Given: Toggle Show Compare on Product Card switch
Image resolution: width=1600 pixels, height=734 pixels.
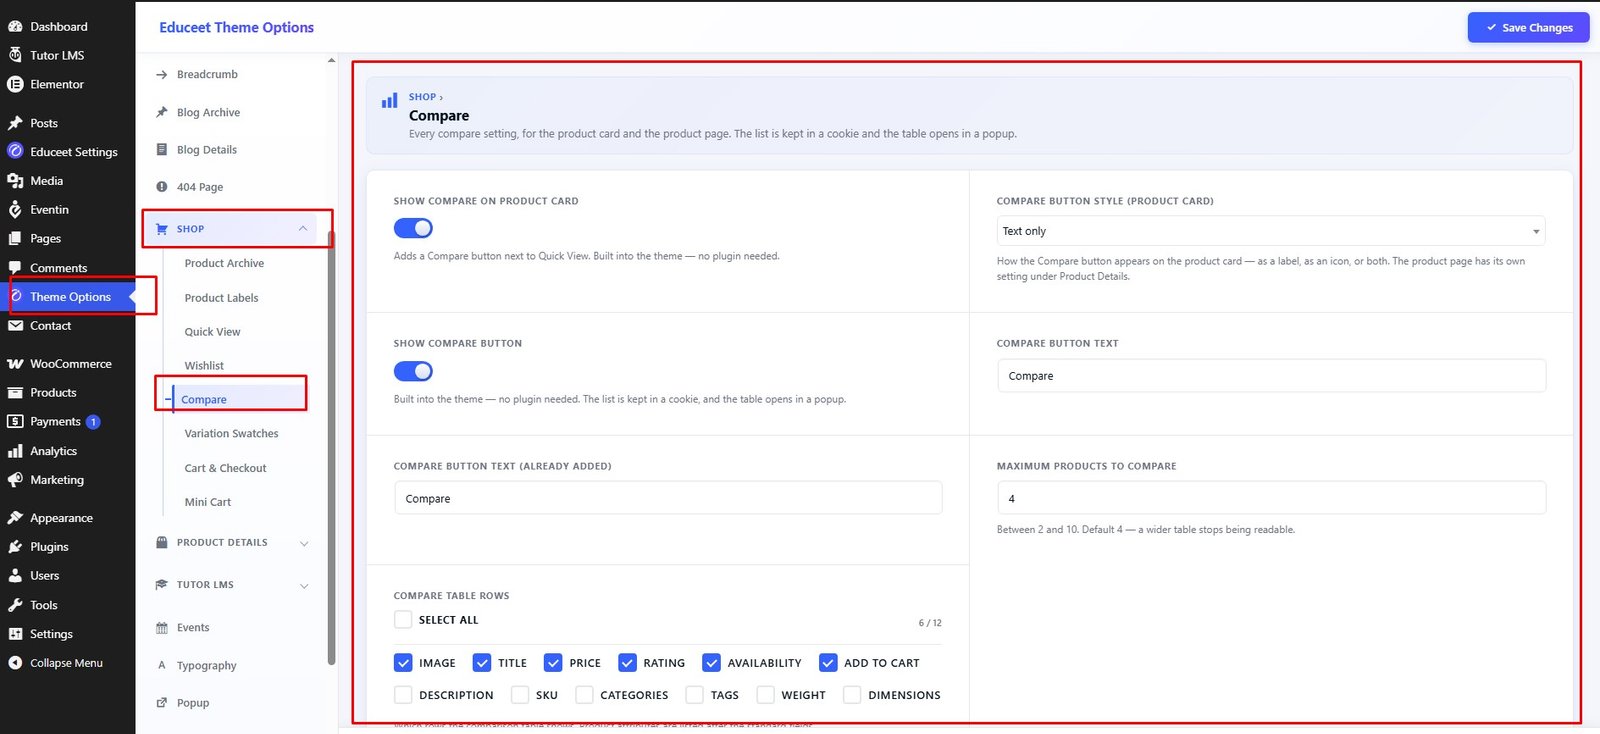Looking at the screenshot, I should 413,228.
